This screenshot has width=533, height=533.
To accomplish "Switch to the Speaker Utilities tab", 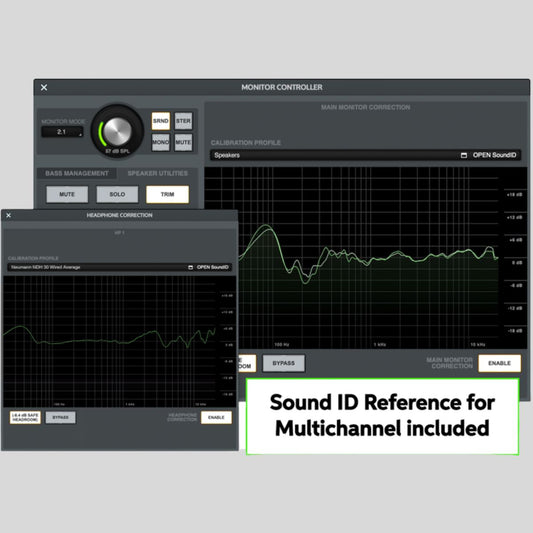I will click(158, 173).
